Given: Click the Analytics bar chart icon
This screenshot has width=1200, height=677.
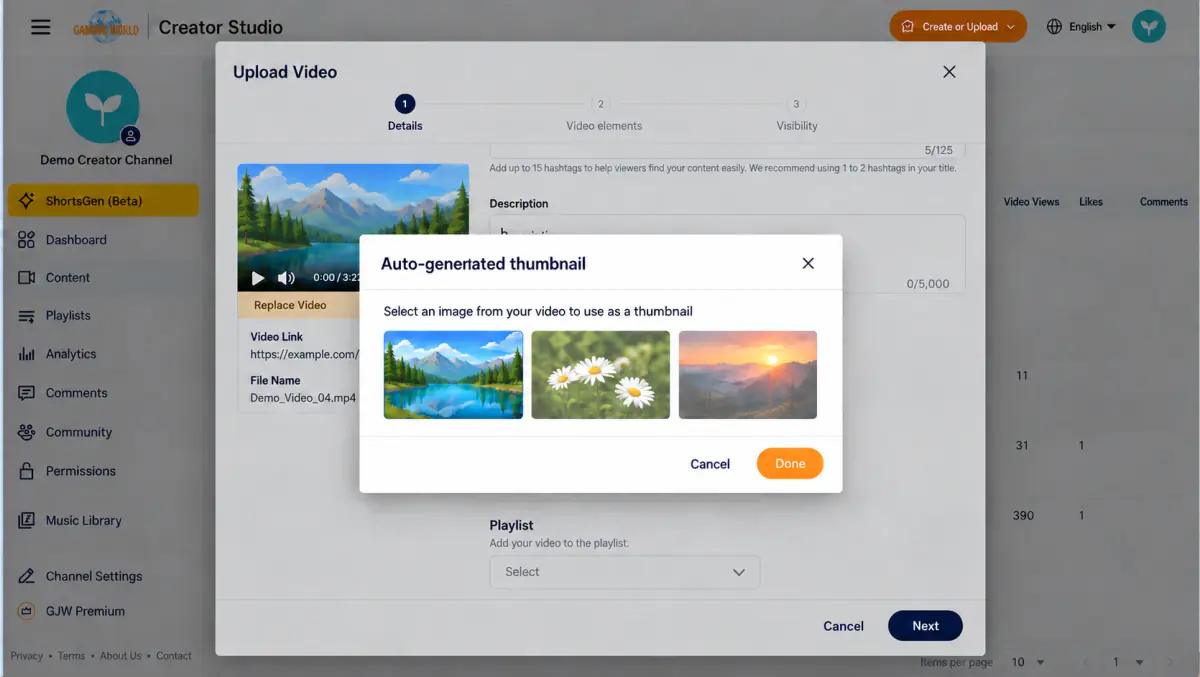Looking at the screenshot, I should pyautogui.click(x=27, y=354).
